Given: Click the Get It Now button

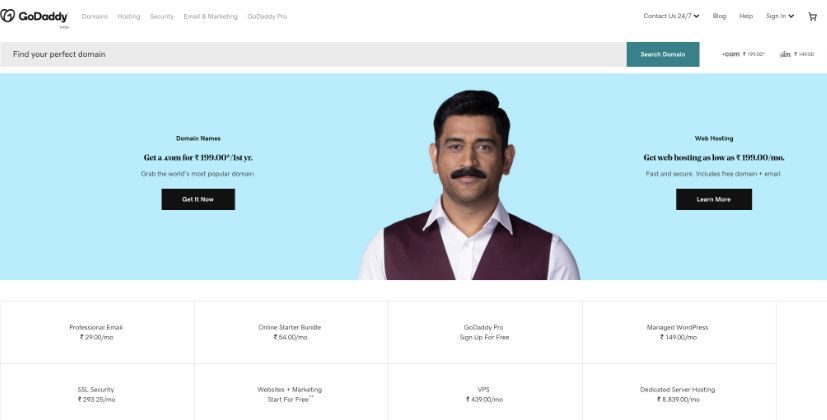Looking at the screenshot, I should [x=198, y=199].
